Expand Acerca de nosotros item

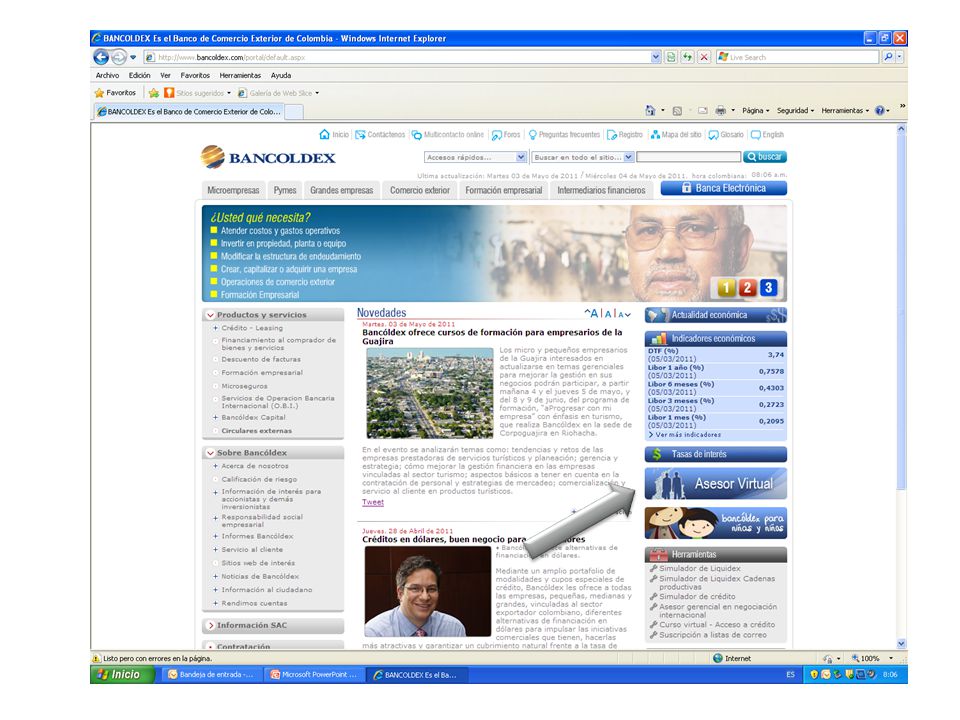pos(216,466)
